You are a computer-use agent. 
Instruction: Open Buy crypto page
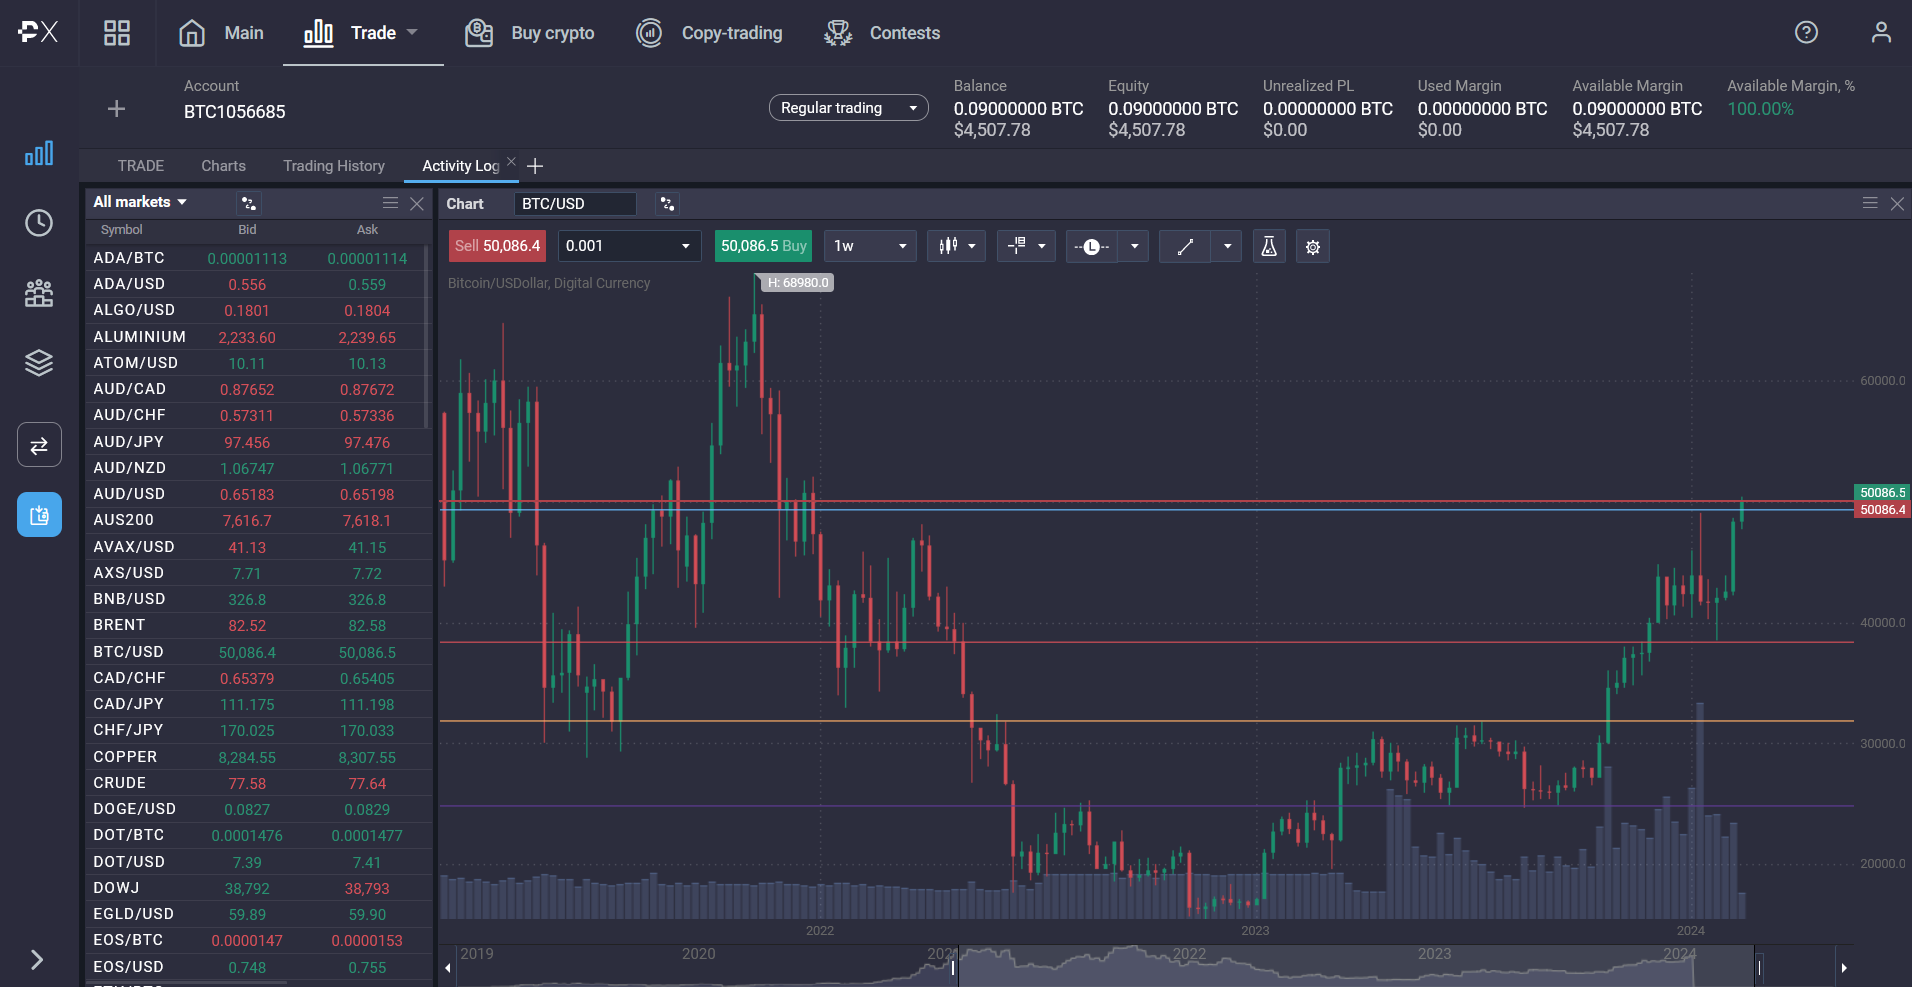[530, 33]
